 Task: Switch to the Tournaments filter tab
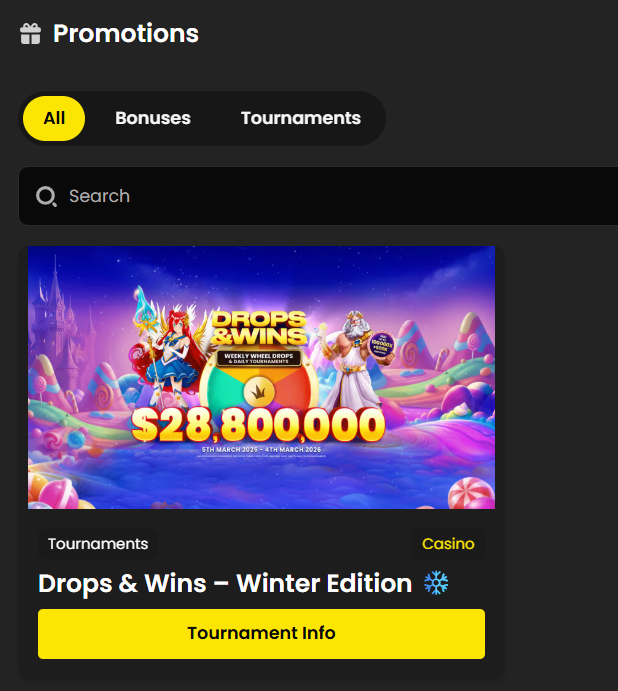tap(301, 119)
